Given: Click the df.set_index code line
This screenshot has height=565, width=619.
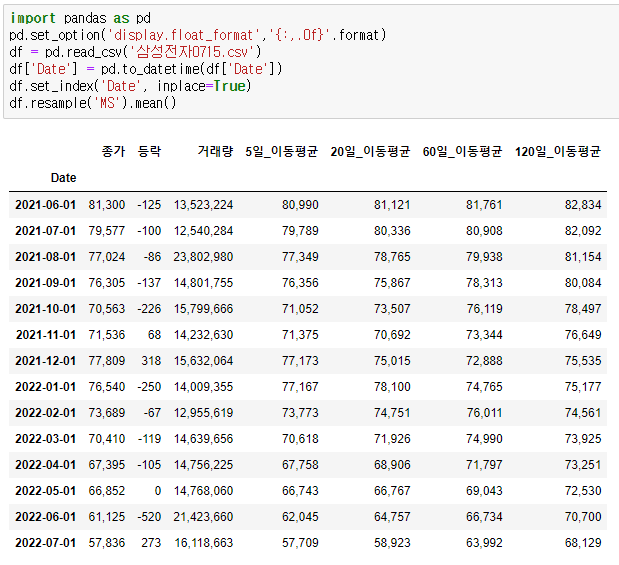Looking at the screenshot, I should [130, 86].
